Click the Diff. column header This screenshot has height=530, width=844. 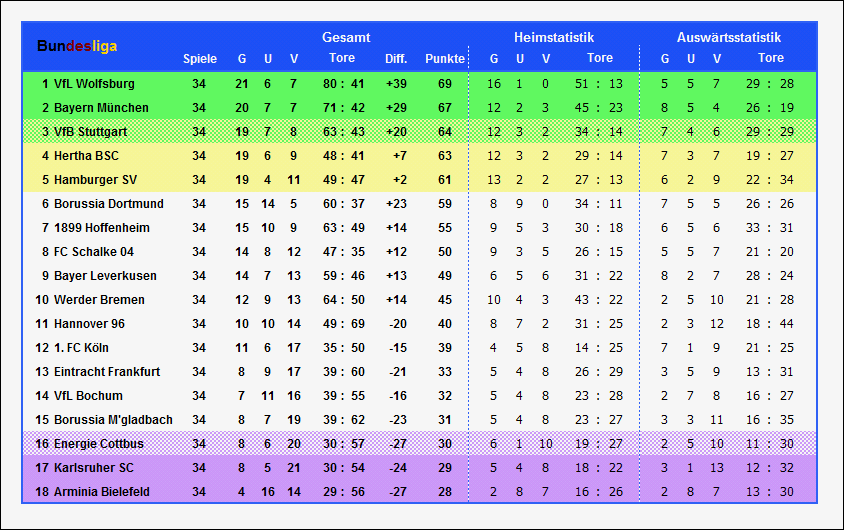(x=396, y=59)
